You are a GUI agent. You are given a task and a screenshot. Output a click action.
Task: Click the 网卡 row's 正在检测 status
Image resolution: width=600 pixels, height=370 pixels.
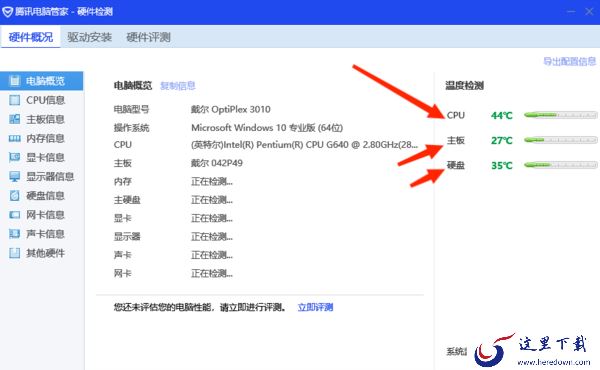212,273
